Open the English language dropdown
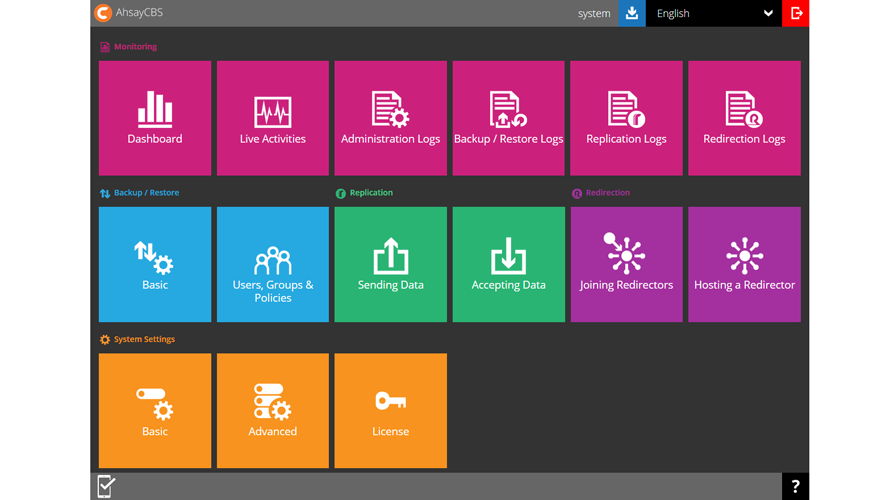 tap(714, 13)
